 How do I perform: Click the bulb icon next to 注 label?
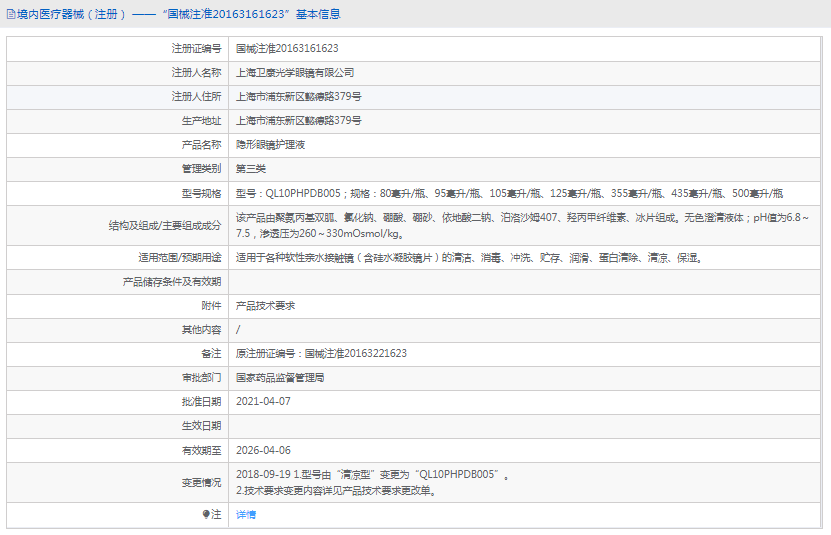click(x=206, y=514)
